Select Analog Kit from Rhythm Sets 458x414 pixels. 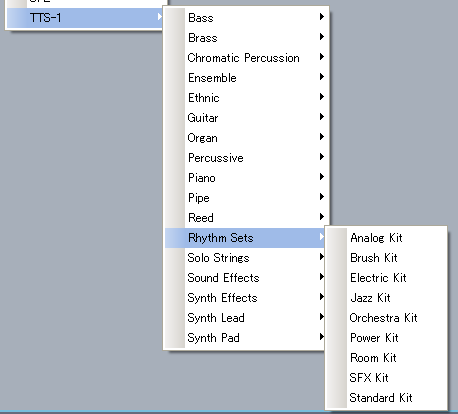[x=386, y=238]
